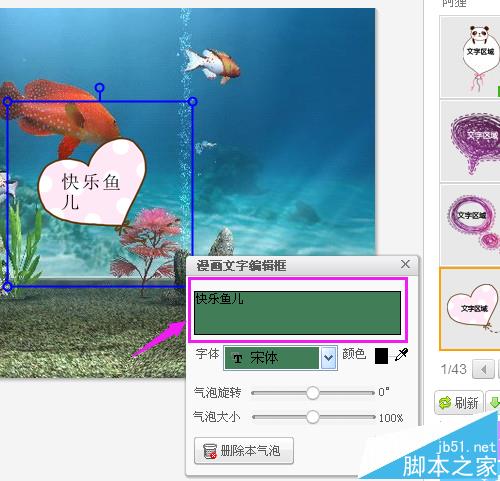500x481 pixels.
Task: Click the black text color swatch
Action: pyautogui.click(x=381, y=356)
